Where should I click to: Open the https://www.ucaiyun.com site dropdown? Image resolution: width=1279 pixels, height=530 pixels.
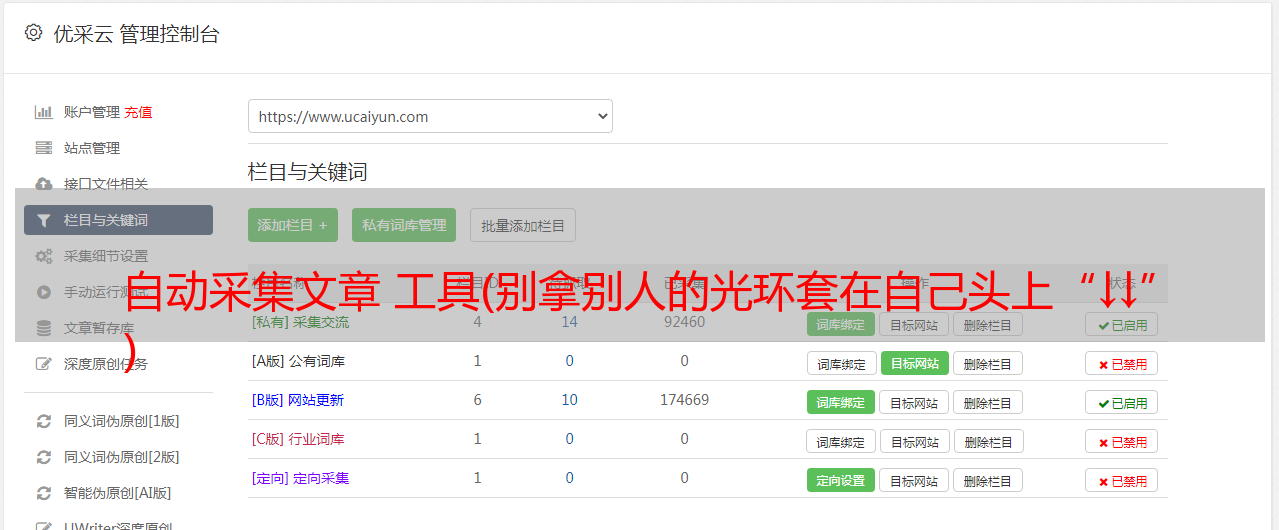click(x=430, y=116)
